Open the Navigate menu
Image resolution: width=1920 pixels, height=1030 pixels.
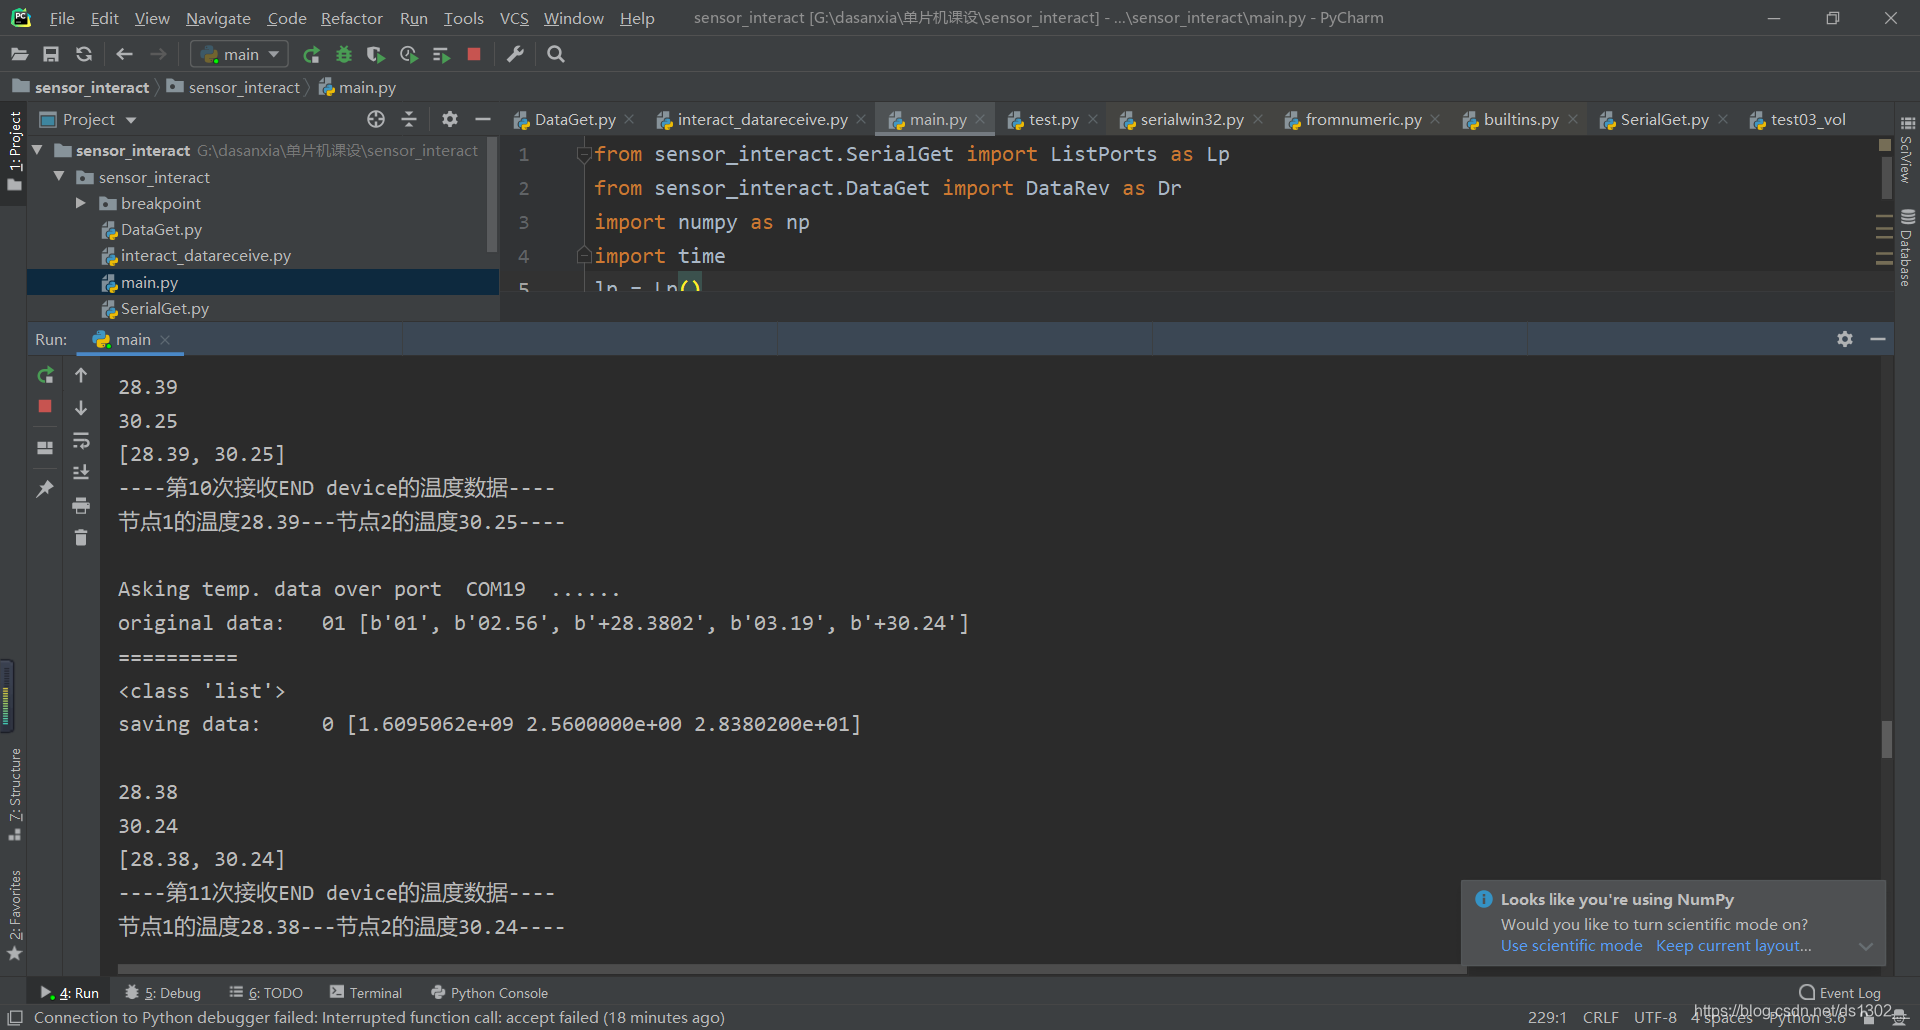pyautogui.click(x=218, y=18)
